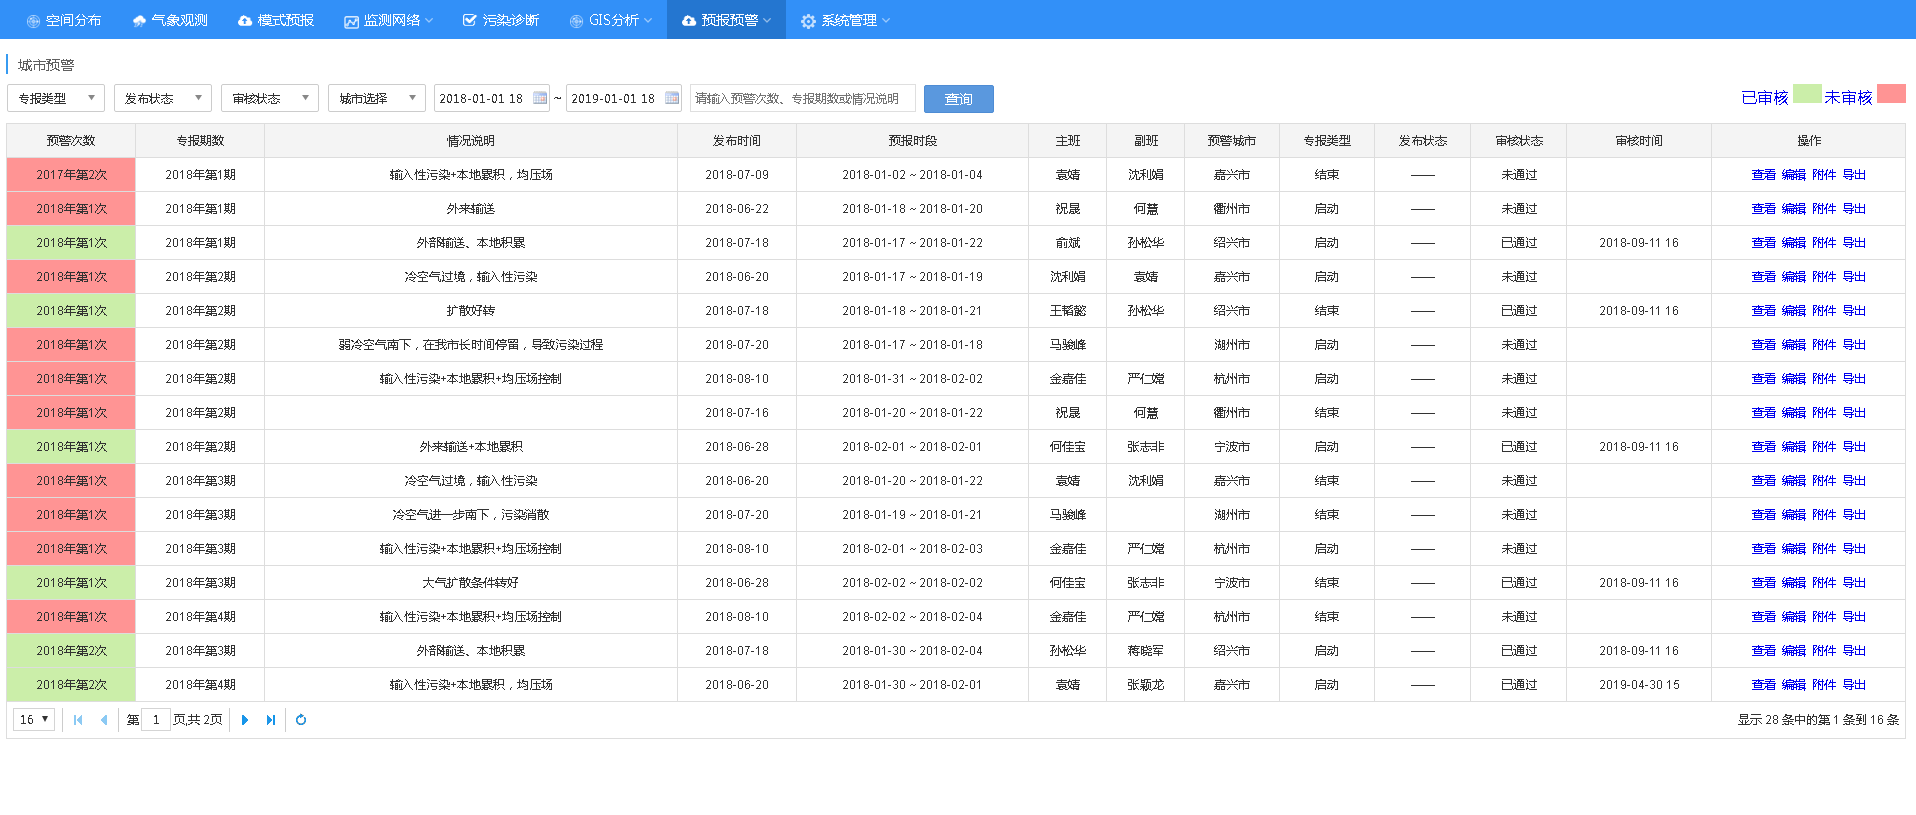Open calendar for start date 2018-01-01

pos(540,98)
